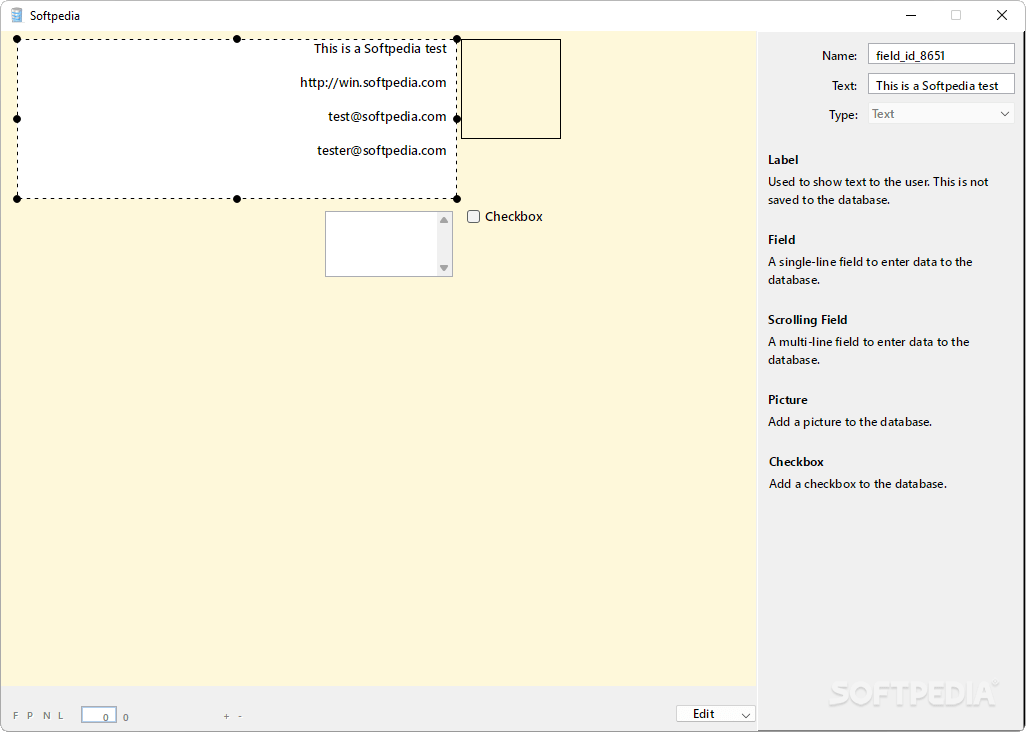This screenshot has height=732, width=1026.
Task: Click the left-middle resize handle of selection
Action: coord(17,119)
